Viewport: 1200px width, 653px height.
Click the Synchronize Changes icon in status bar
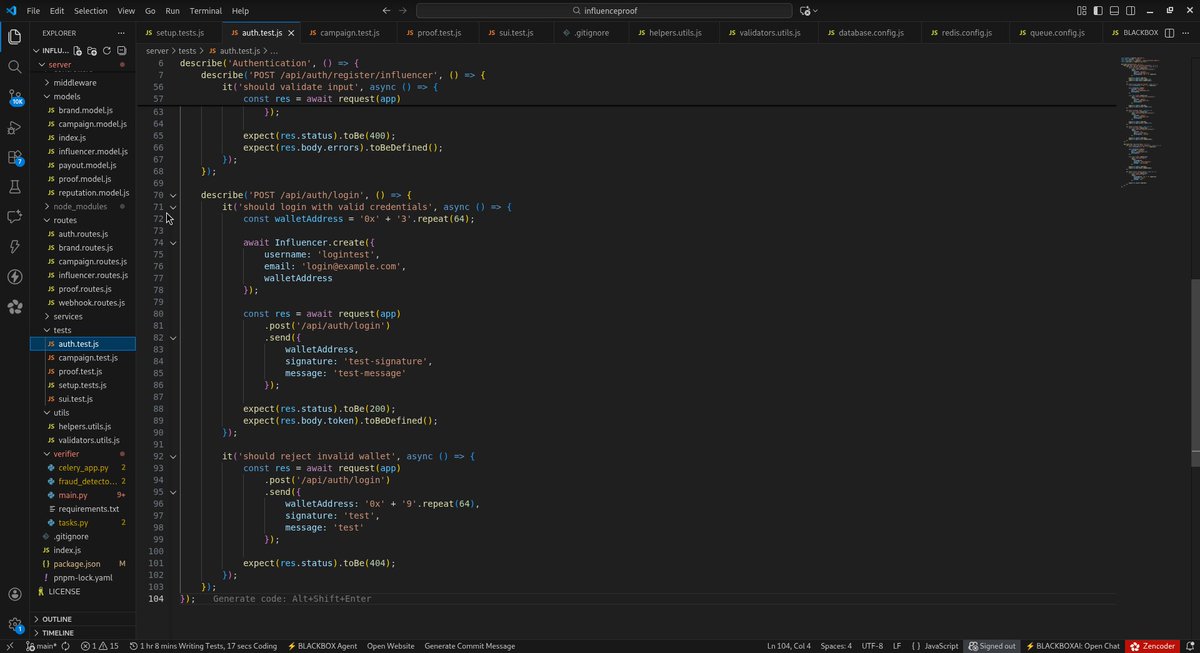tap(67, 646)
